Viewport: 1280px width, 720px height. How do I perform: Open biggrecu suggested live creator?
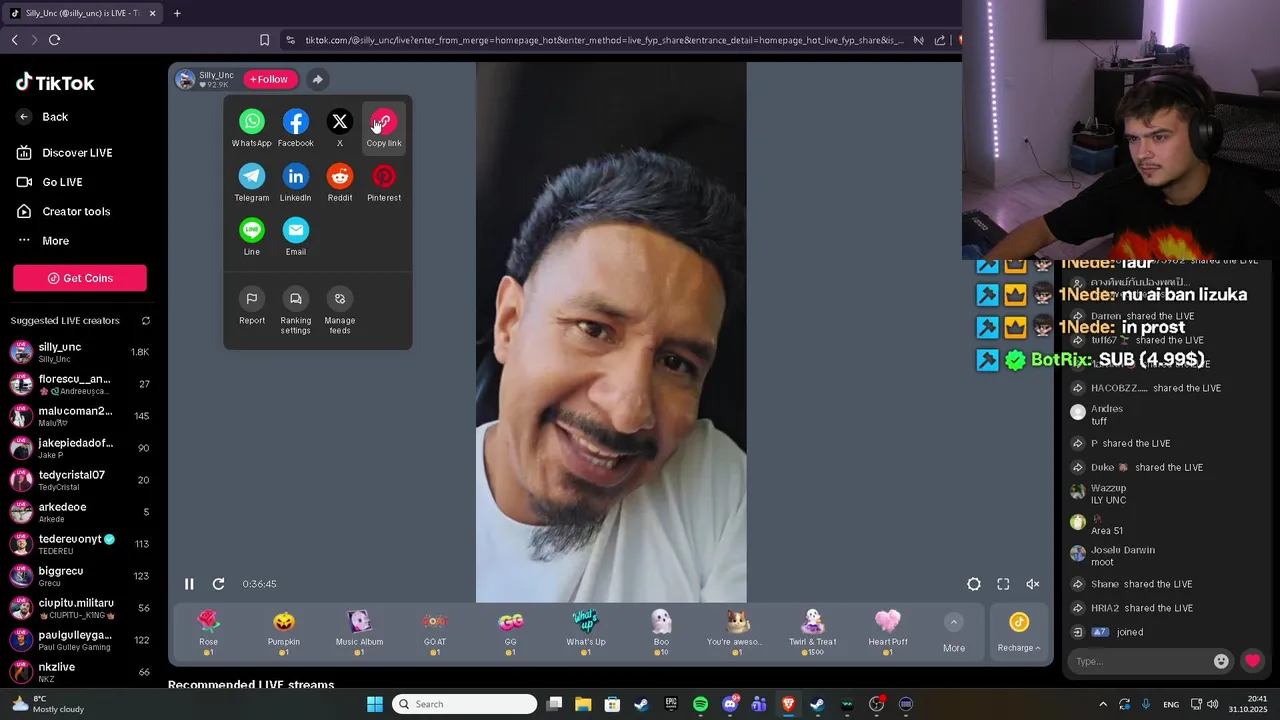pyautogui.click(x=80, y=576)
